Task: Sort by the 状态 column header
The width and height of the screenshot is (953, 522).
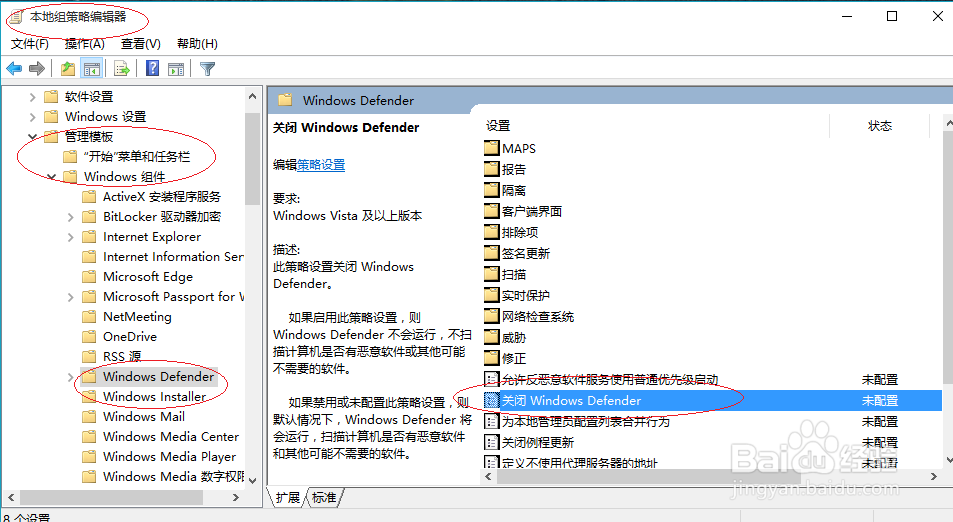Action: pos(879,126)
